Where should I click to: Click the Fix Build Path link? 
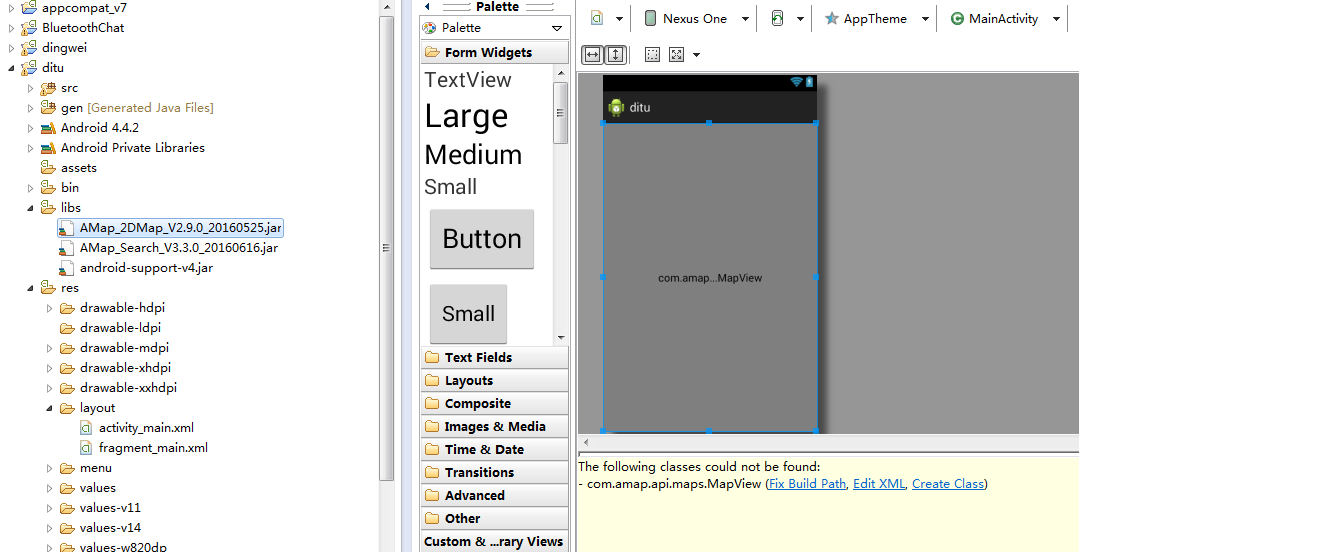807,484
